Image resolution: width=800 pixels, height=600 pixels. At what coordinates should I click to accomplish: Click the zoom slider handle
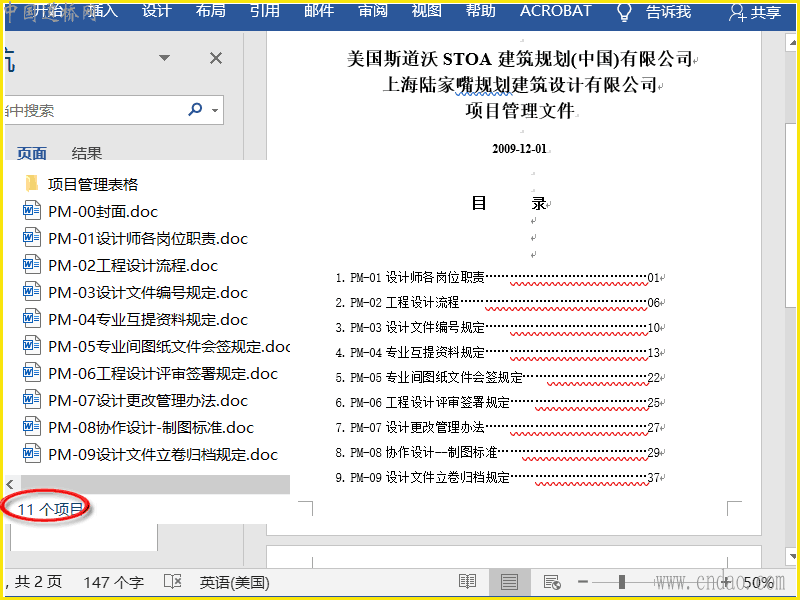(621, 582)
